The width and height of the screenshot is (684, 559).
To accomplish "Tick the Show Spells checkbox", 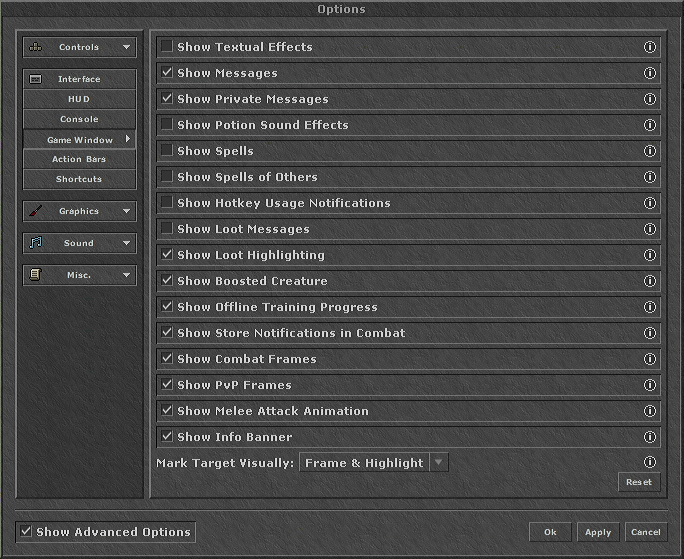I will pyautogui.click(x=167, y=150).
